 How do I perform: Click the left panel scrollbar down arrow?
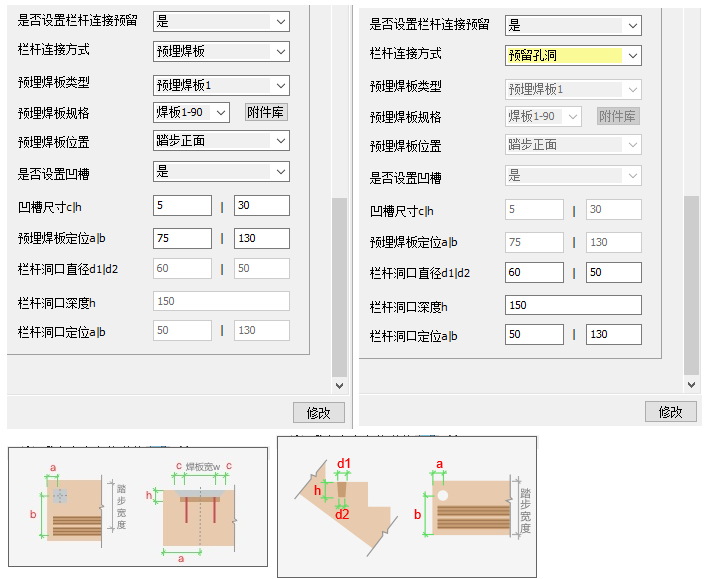(x=339, y=385)
